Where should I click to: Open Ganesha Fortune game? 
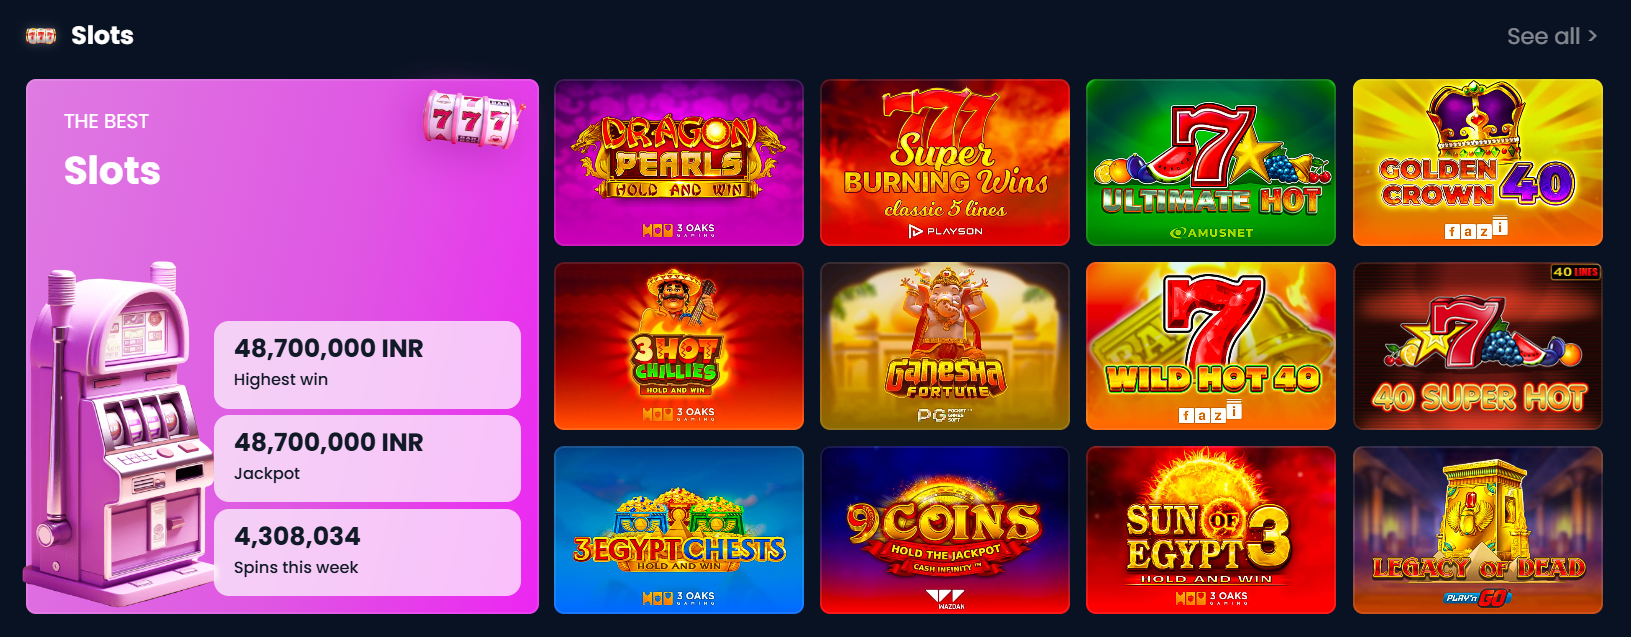[x=945, y=346]
